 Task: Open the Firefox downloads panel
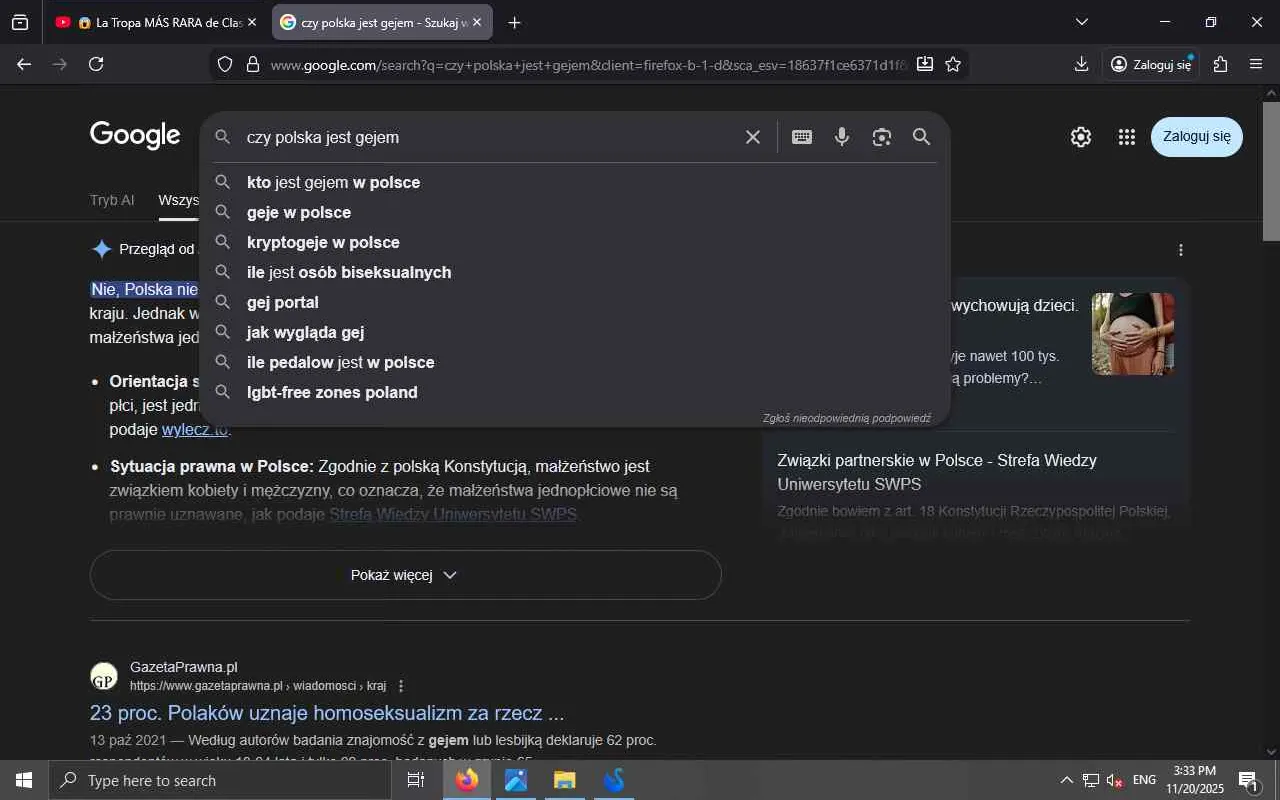(1081, 64)
